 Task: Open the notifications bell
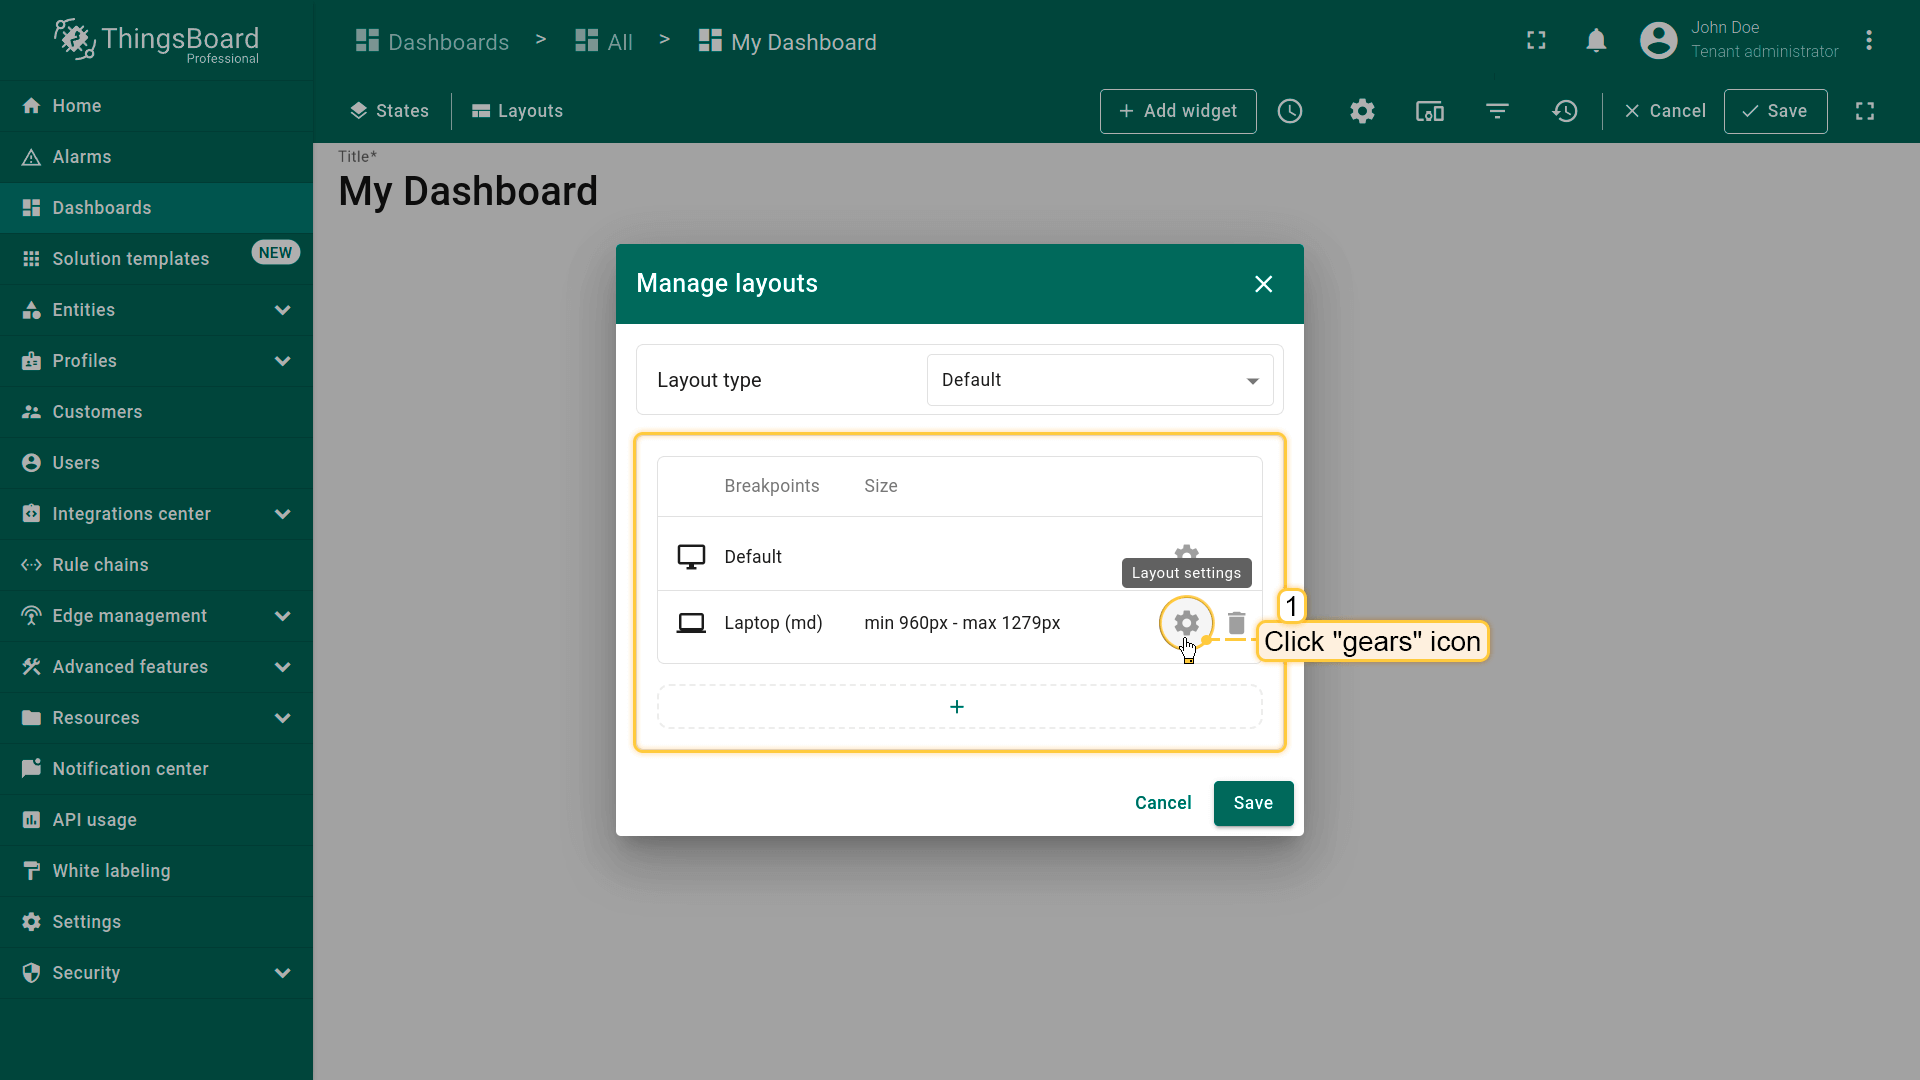[x=1596, y=41]
